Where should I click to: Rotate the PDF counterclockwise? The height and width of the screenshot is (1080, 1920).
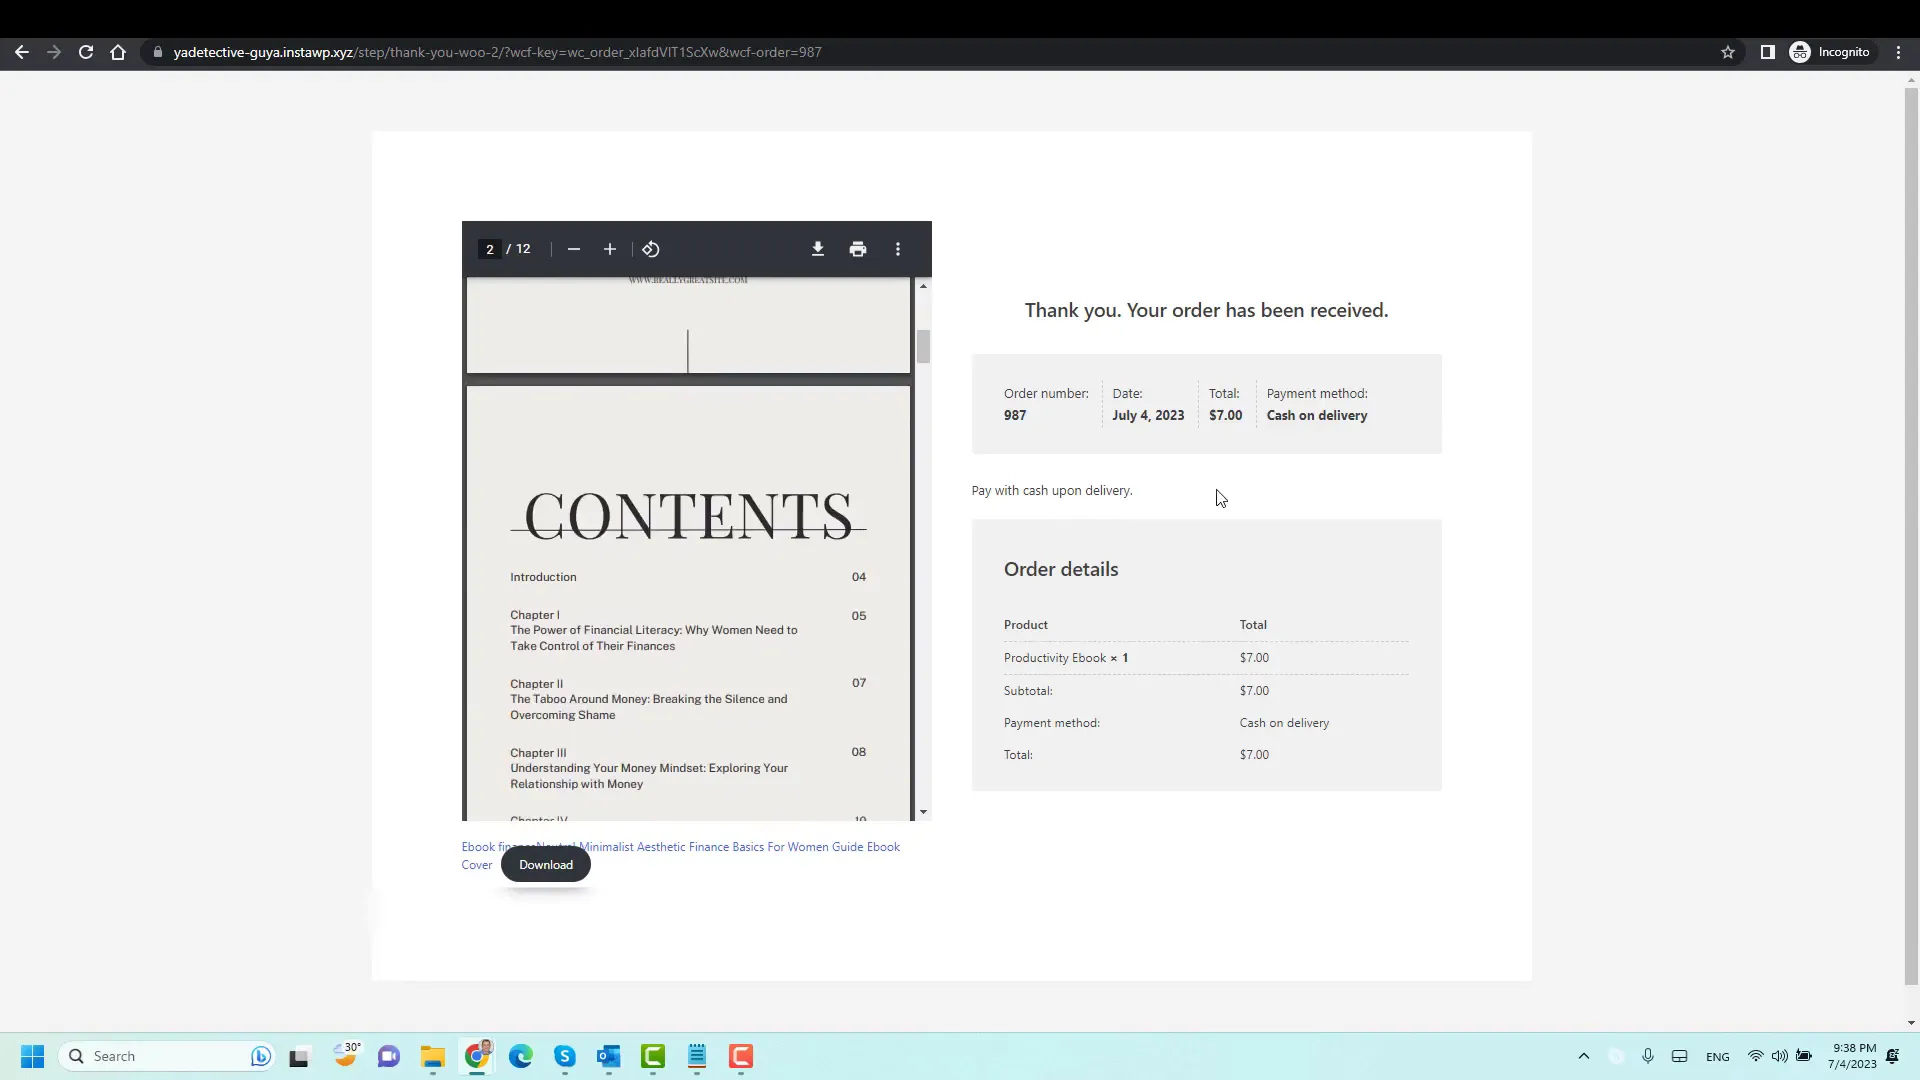[651, 249]
